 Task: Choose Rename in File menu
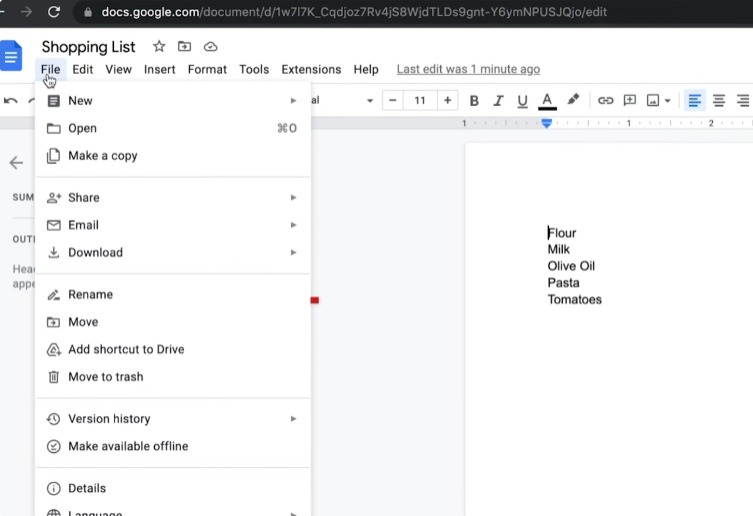[x=172, y=295]
